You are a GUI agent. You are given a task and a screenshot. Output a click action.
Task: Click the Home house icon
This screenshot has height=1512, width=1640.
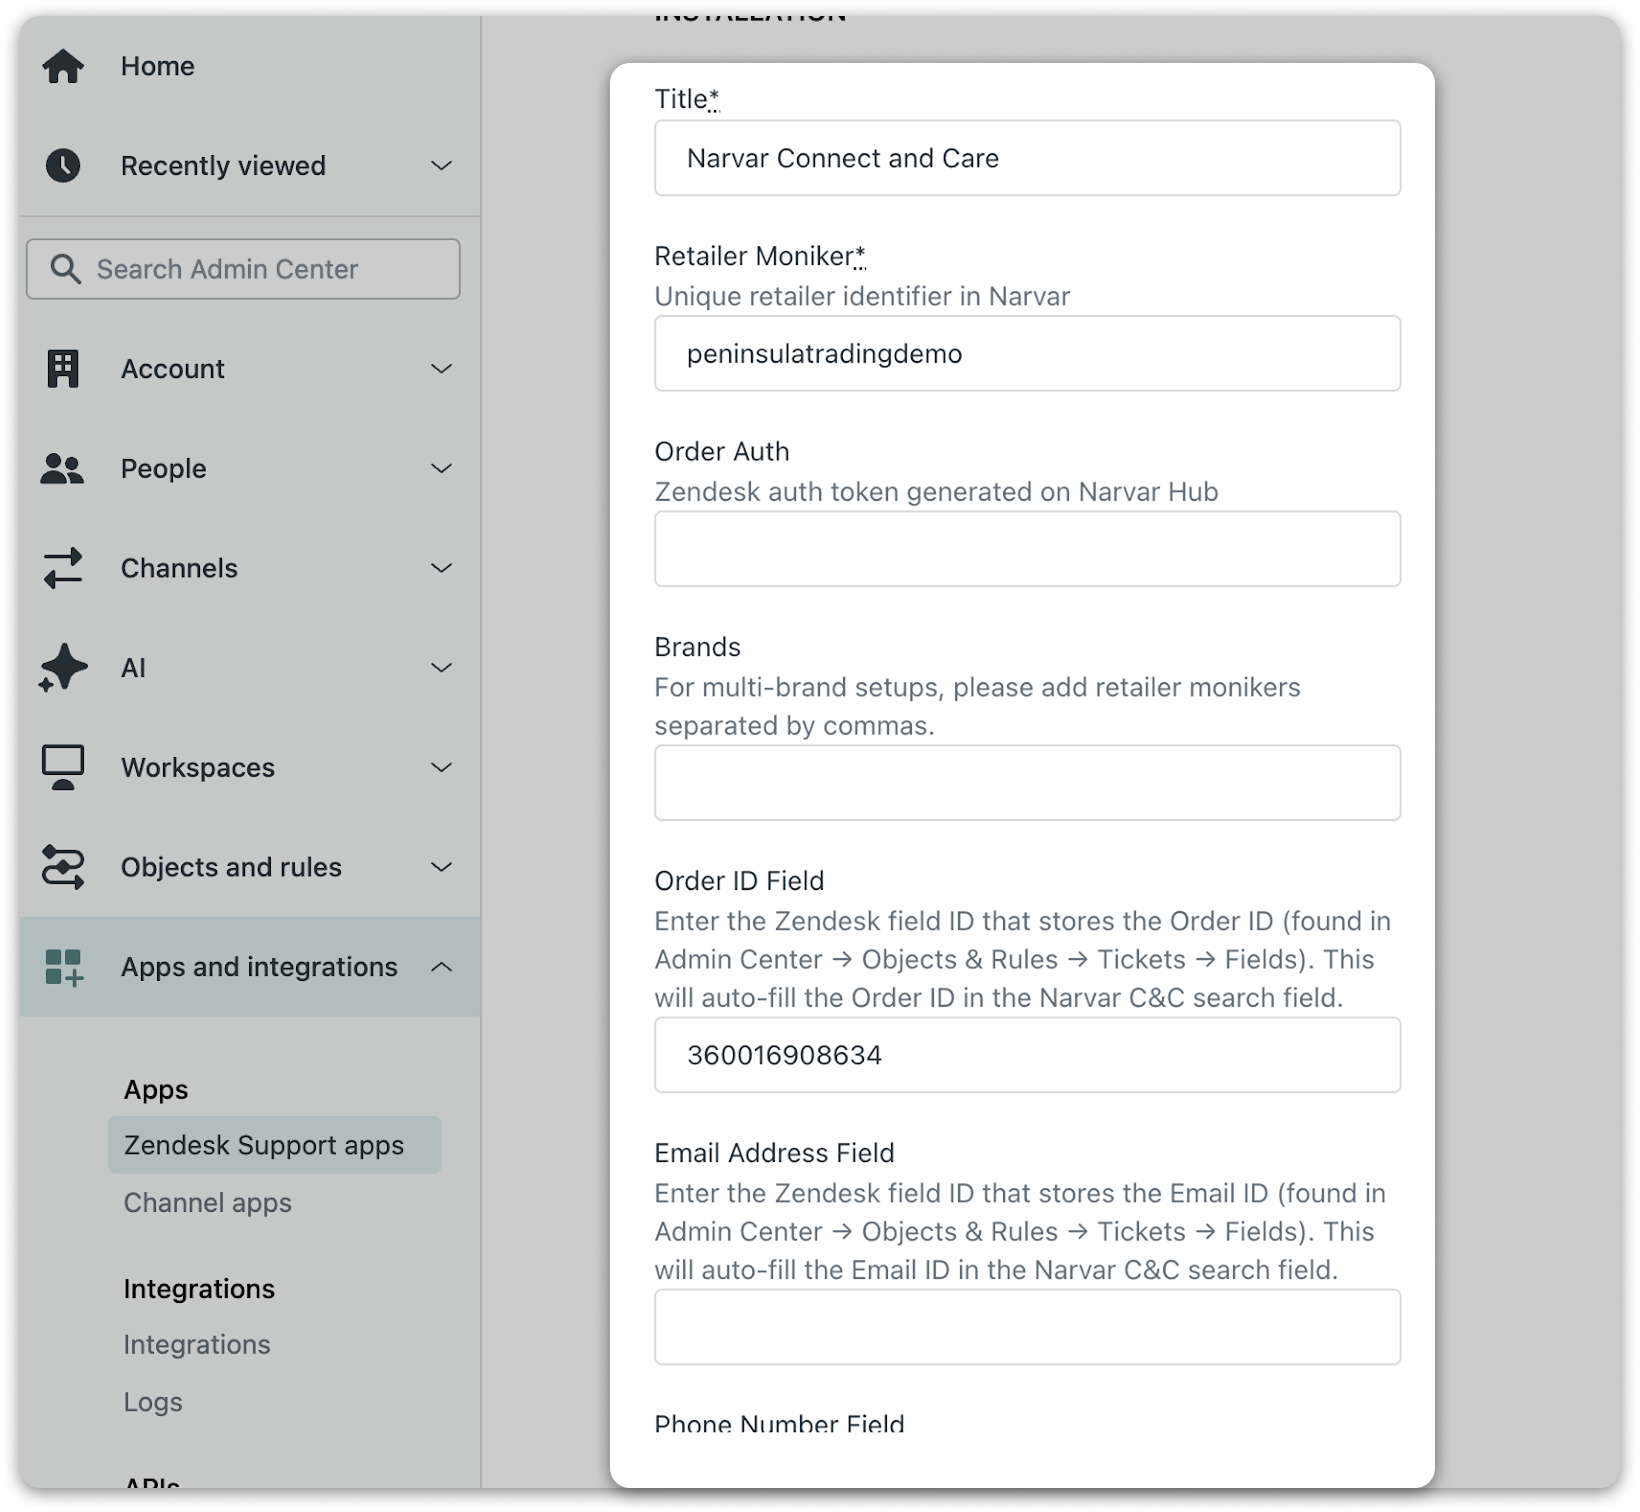[x=63, y=66]
